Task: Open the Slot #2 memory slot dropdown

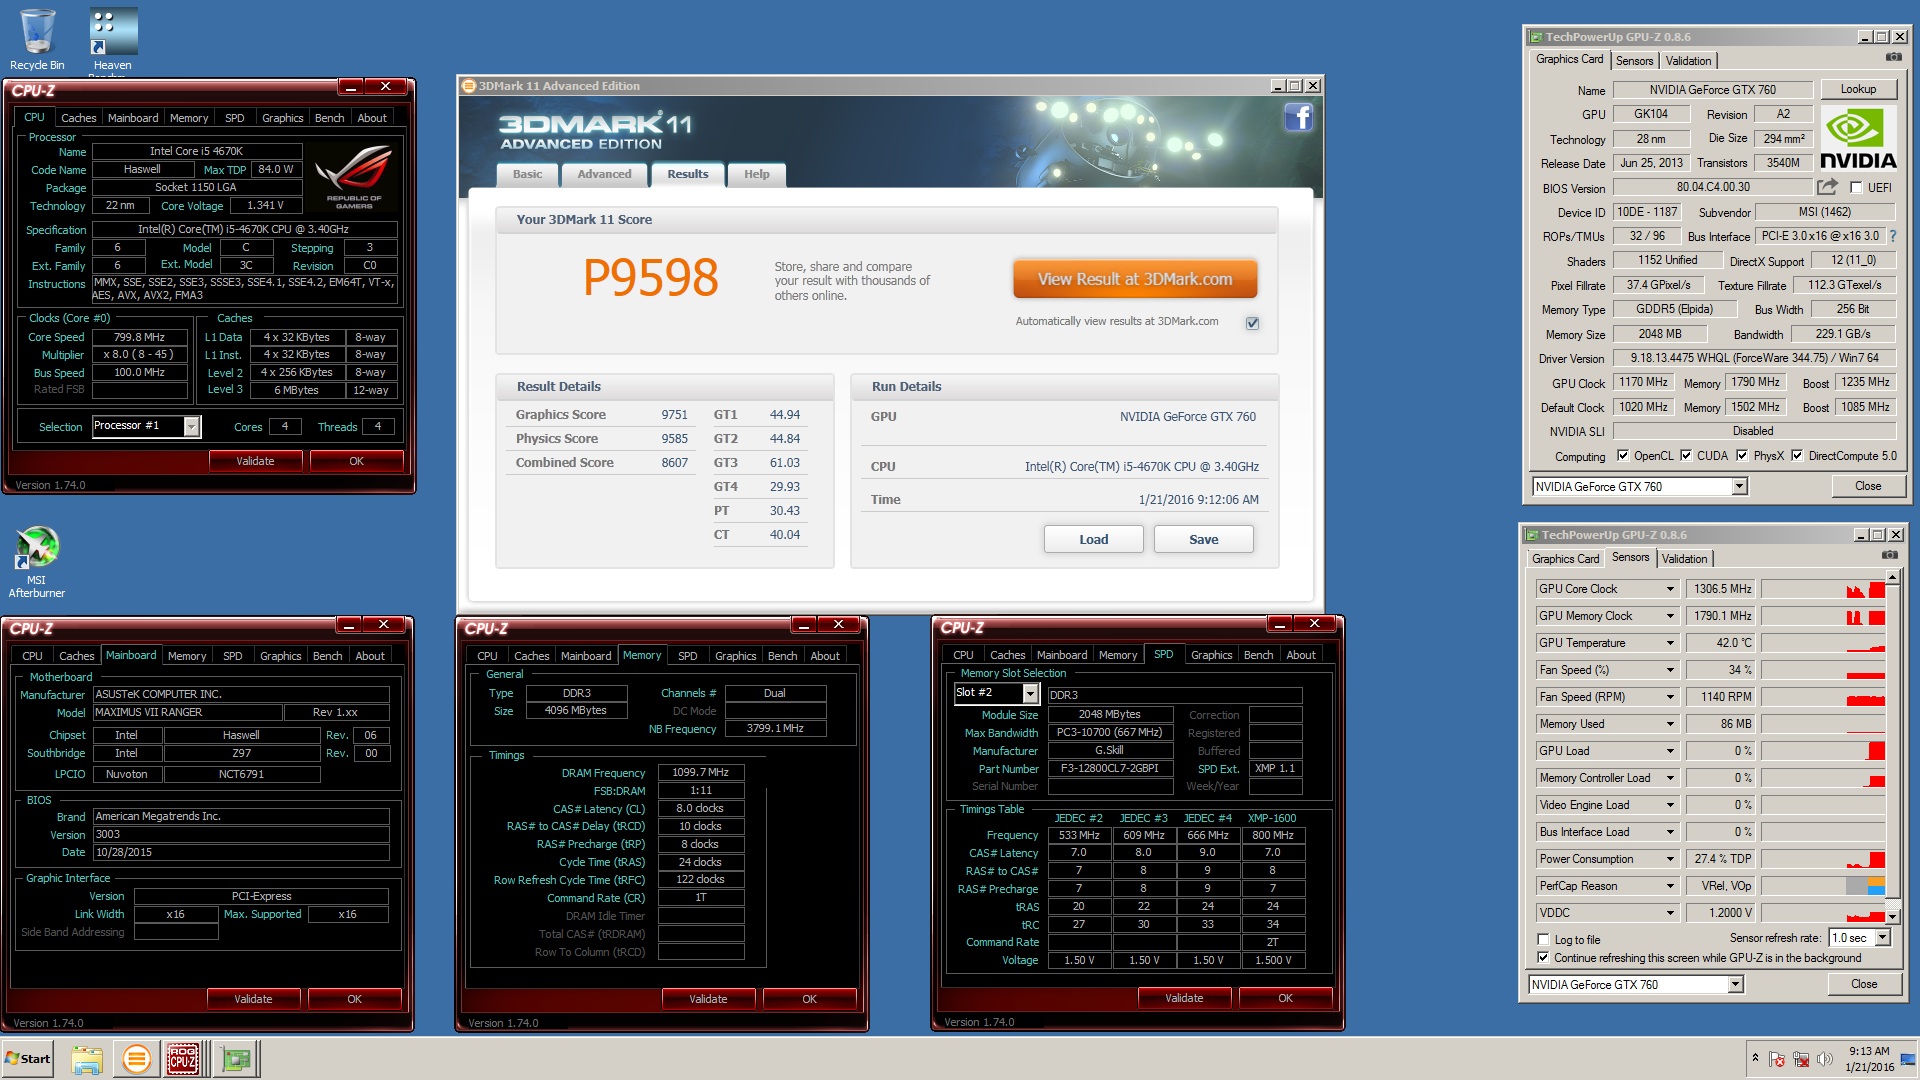Action: pos(1030,694)
